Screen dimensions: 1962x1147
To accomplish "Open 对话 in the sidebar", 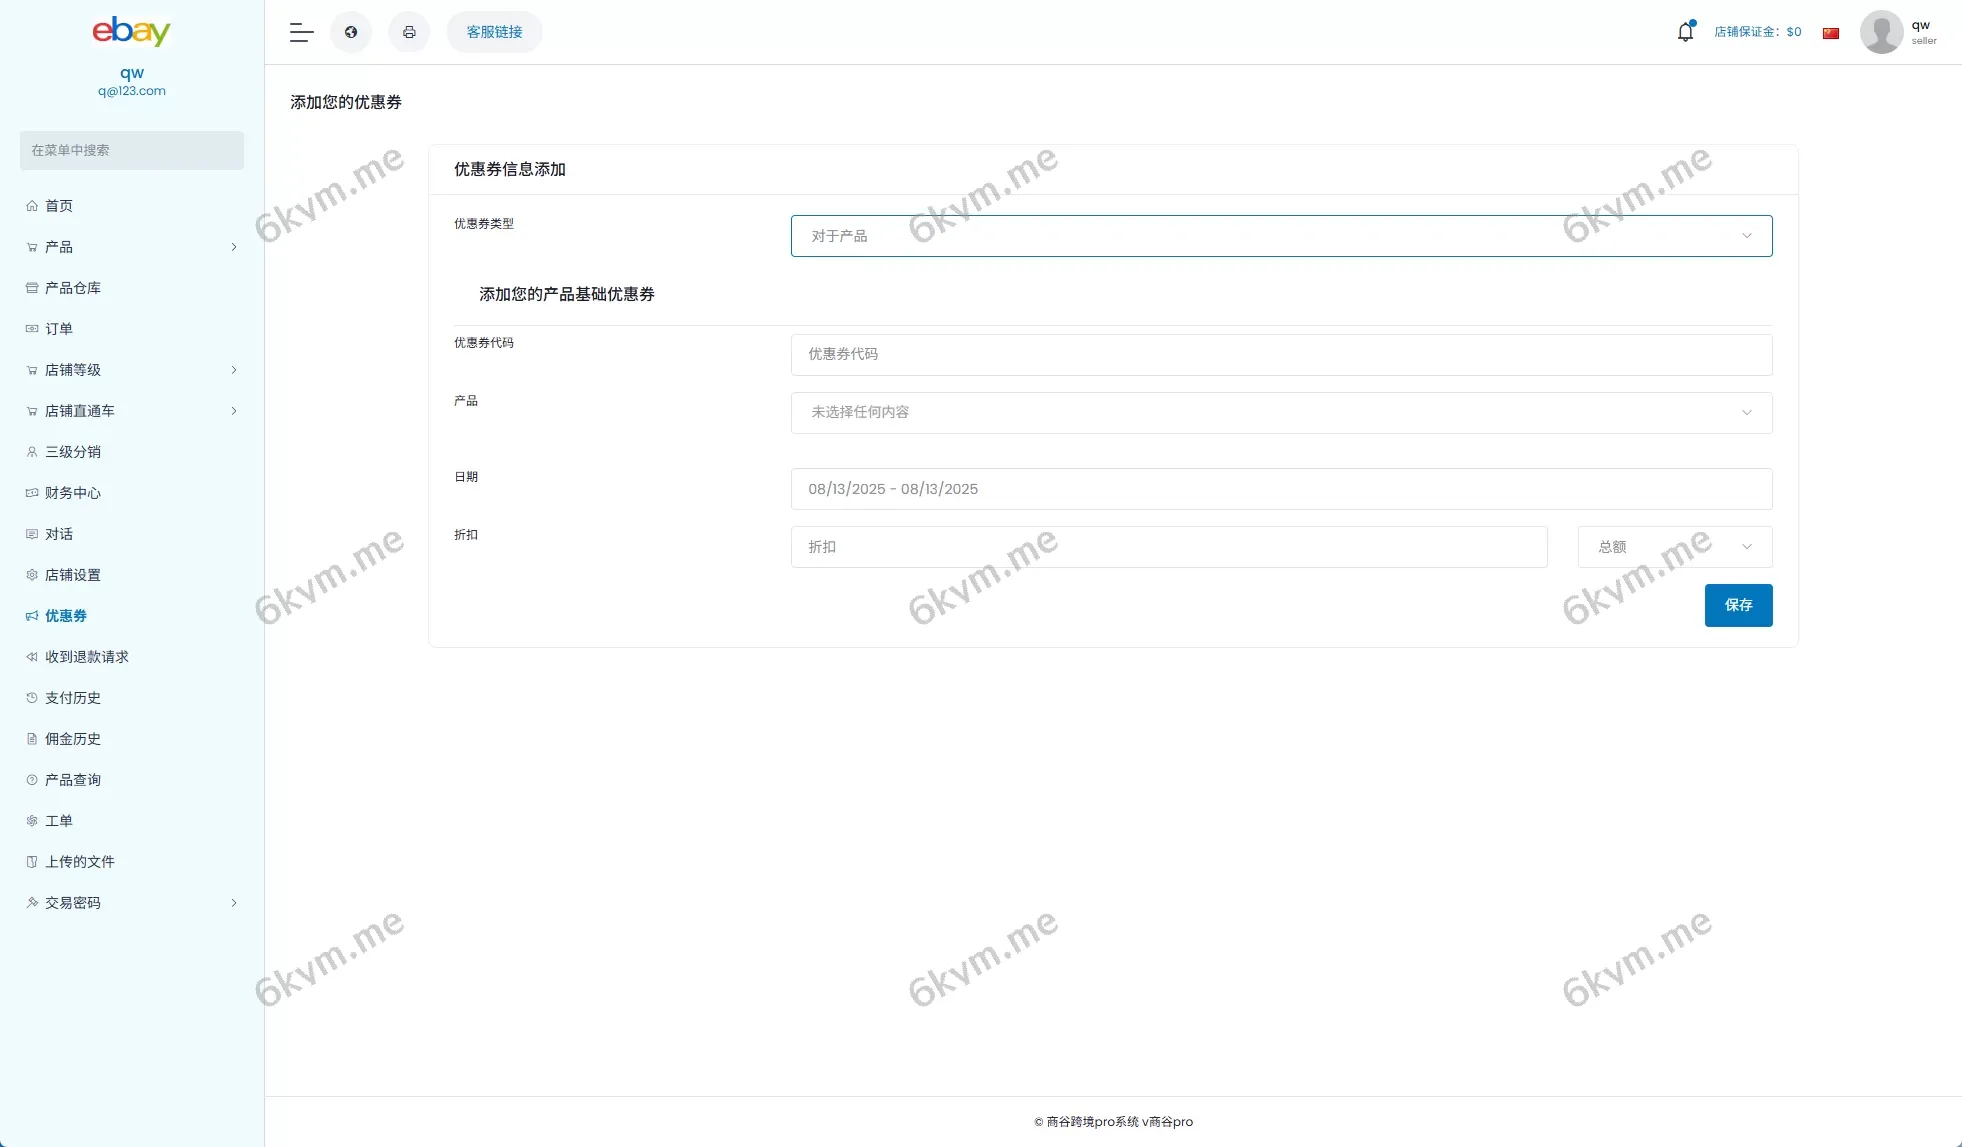I will coord(60,533).
